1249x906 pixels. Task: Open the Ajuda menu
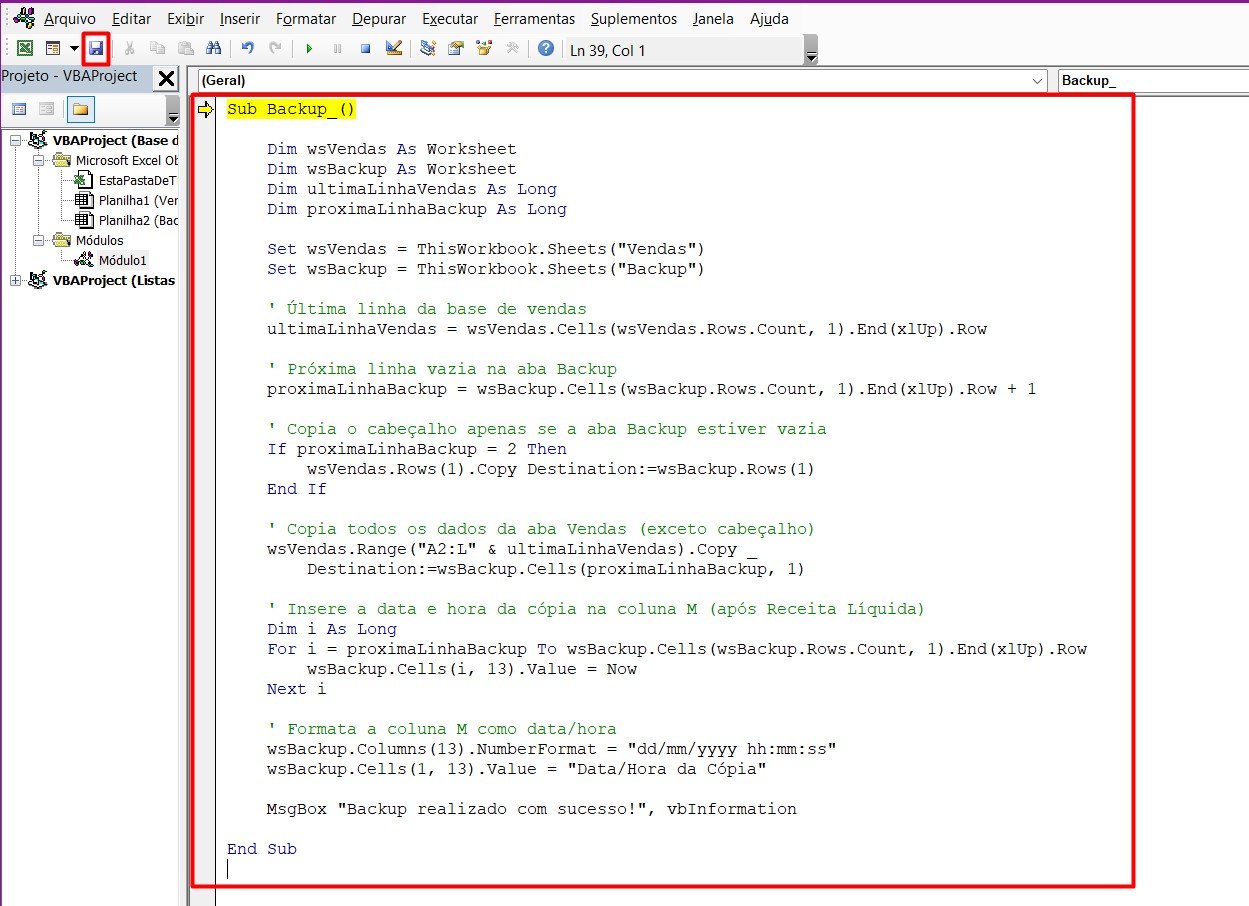(x=768, y=19)
